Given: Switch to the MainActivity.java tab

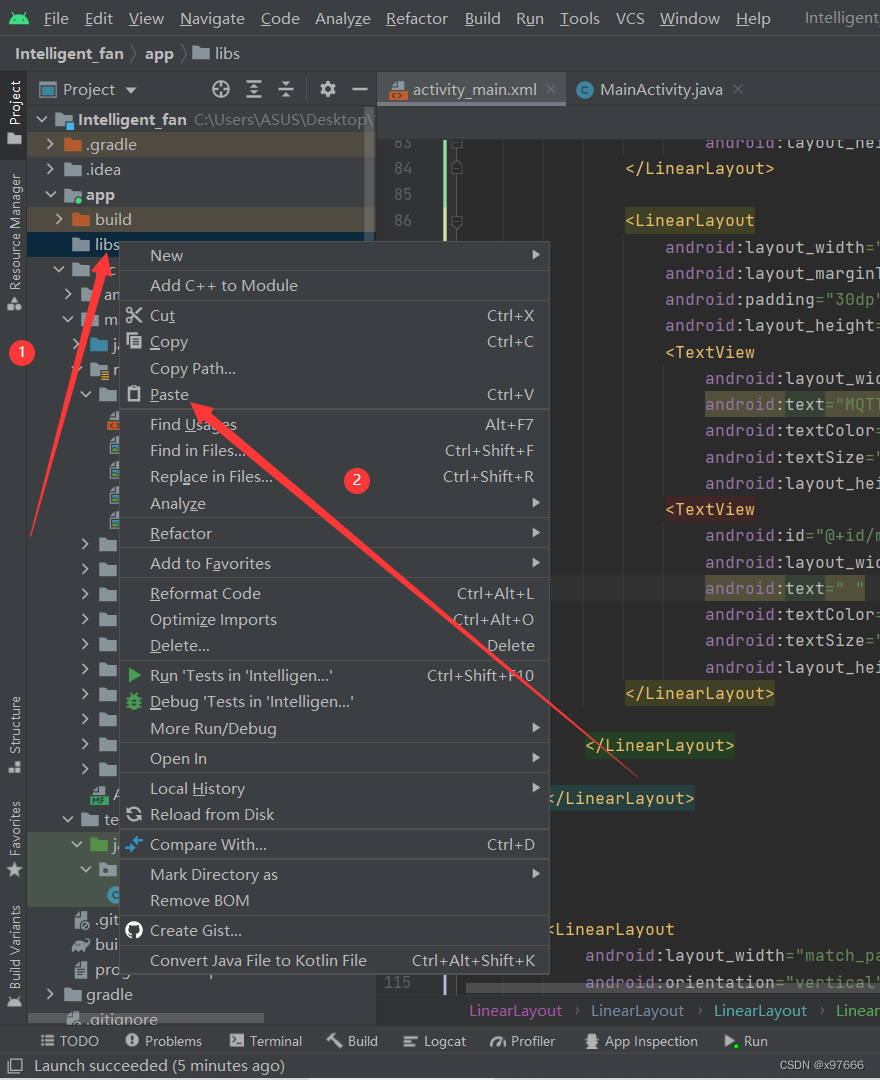Looking at the screenshot, I should point(660,90).
